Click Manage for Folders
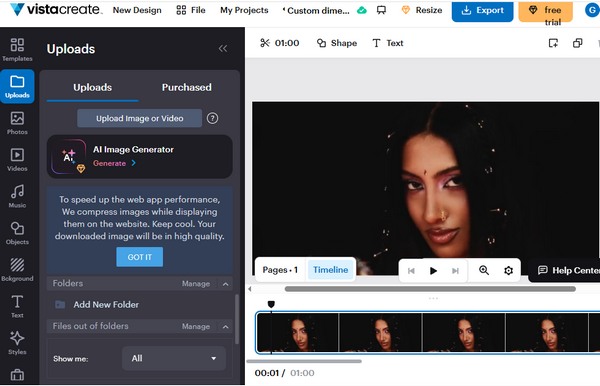The image size is (600, 386). tap(196, 284)
